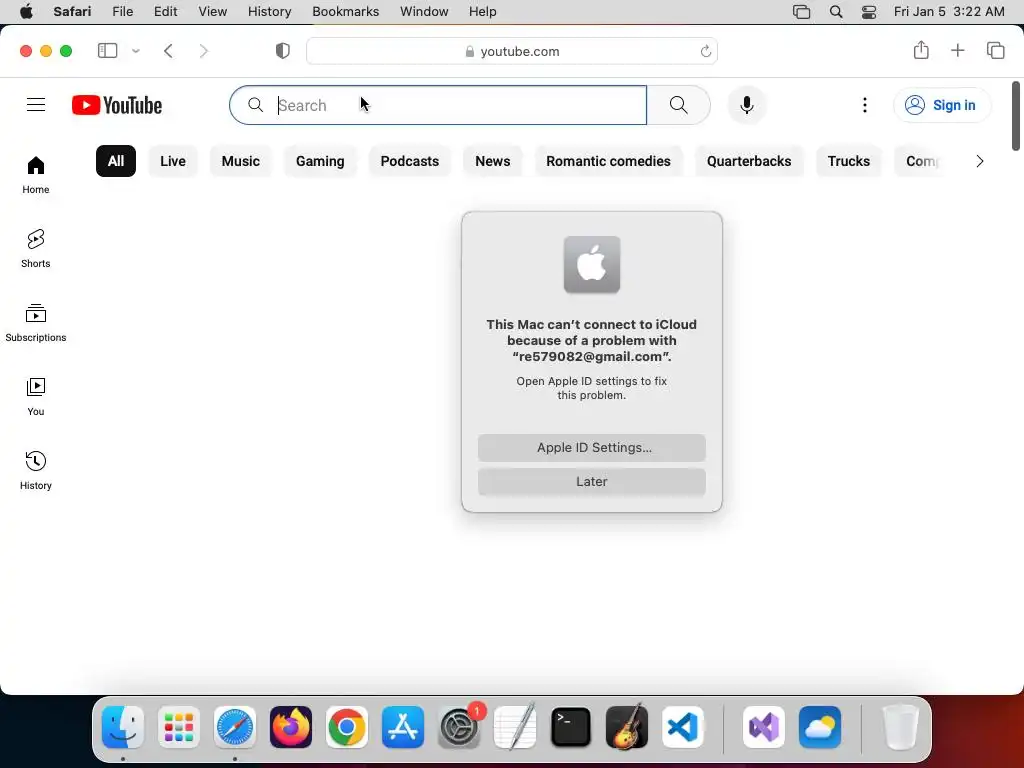Open History in YouTube sidebar

[36, 470]
